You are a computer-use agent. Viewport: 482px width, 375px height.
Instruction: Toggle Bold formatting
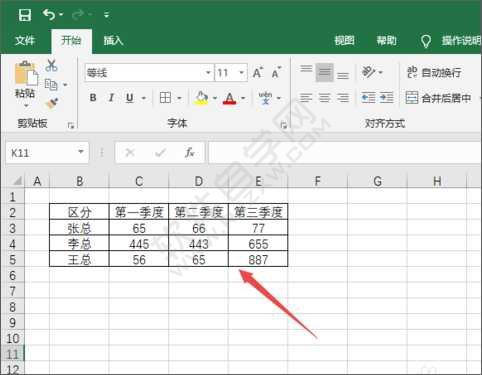point(93,98)
